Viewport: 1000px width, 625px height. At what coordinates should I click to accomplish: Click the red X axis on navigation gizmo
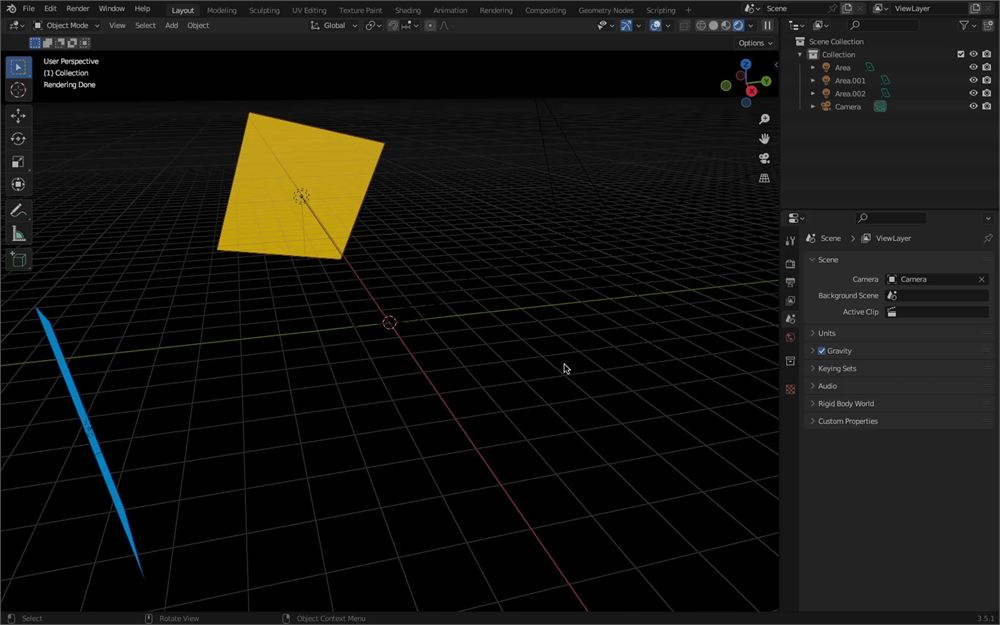751,91
